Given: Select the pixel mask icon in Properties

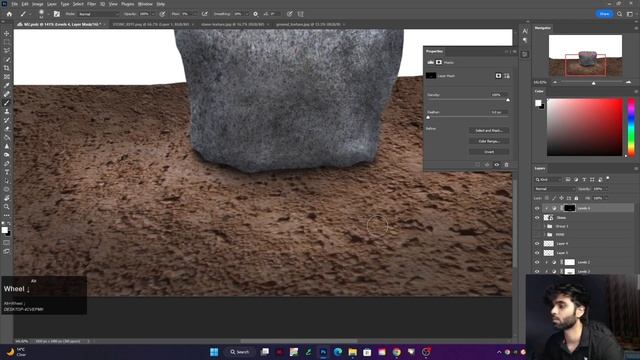Looking at the screenshot, I should click(x=498, y=76).
